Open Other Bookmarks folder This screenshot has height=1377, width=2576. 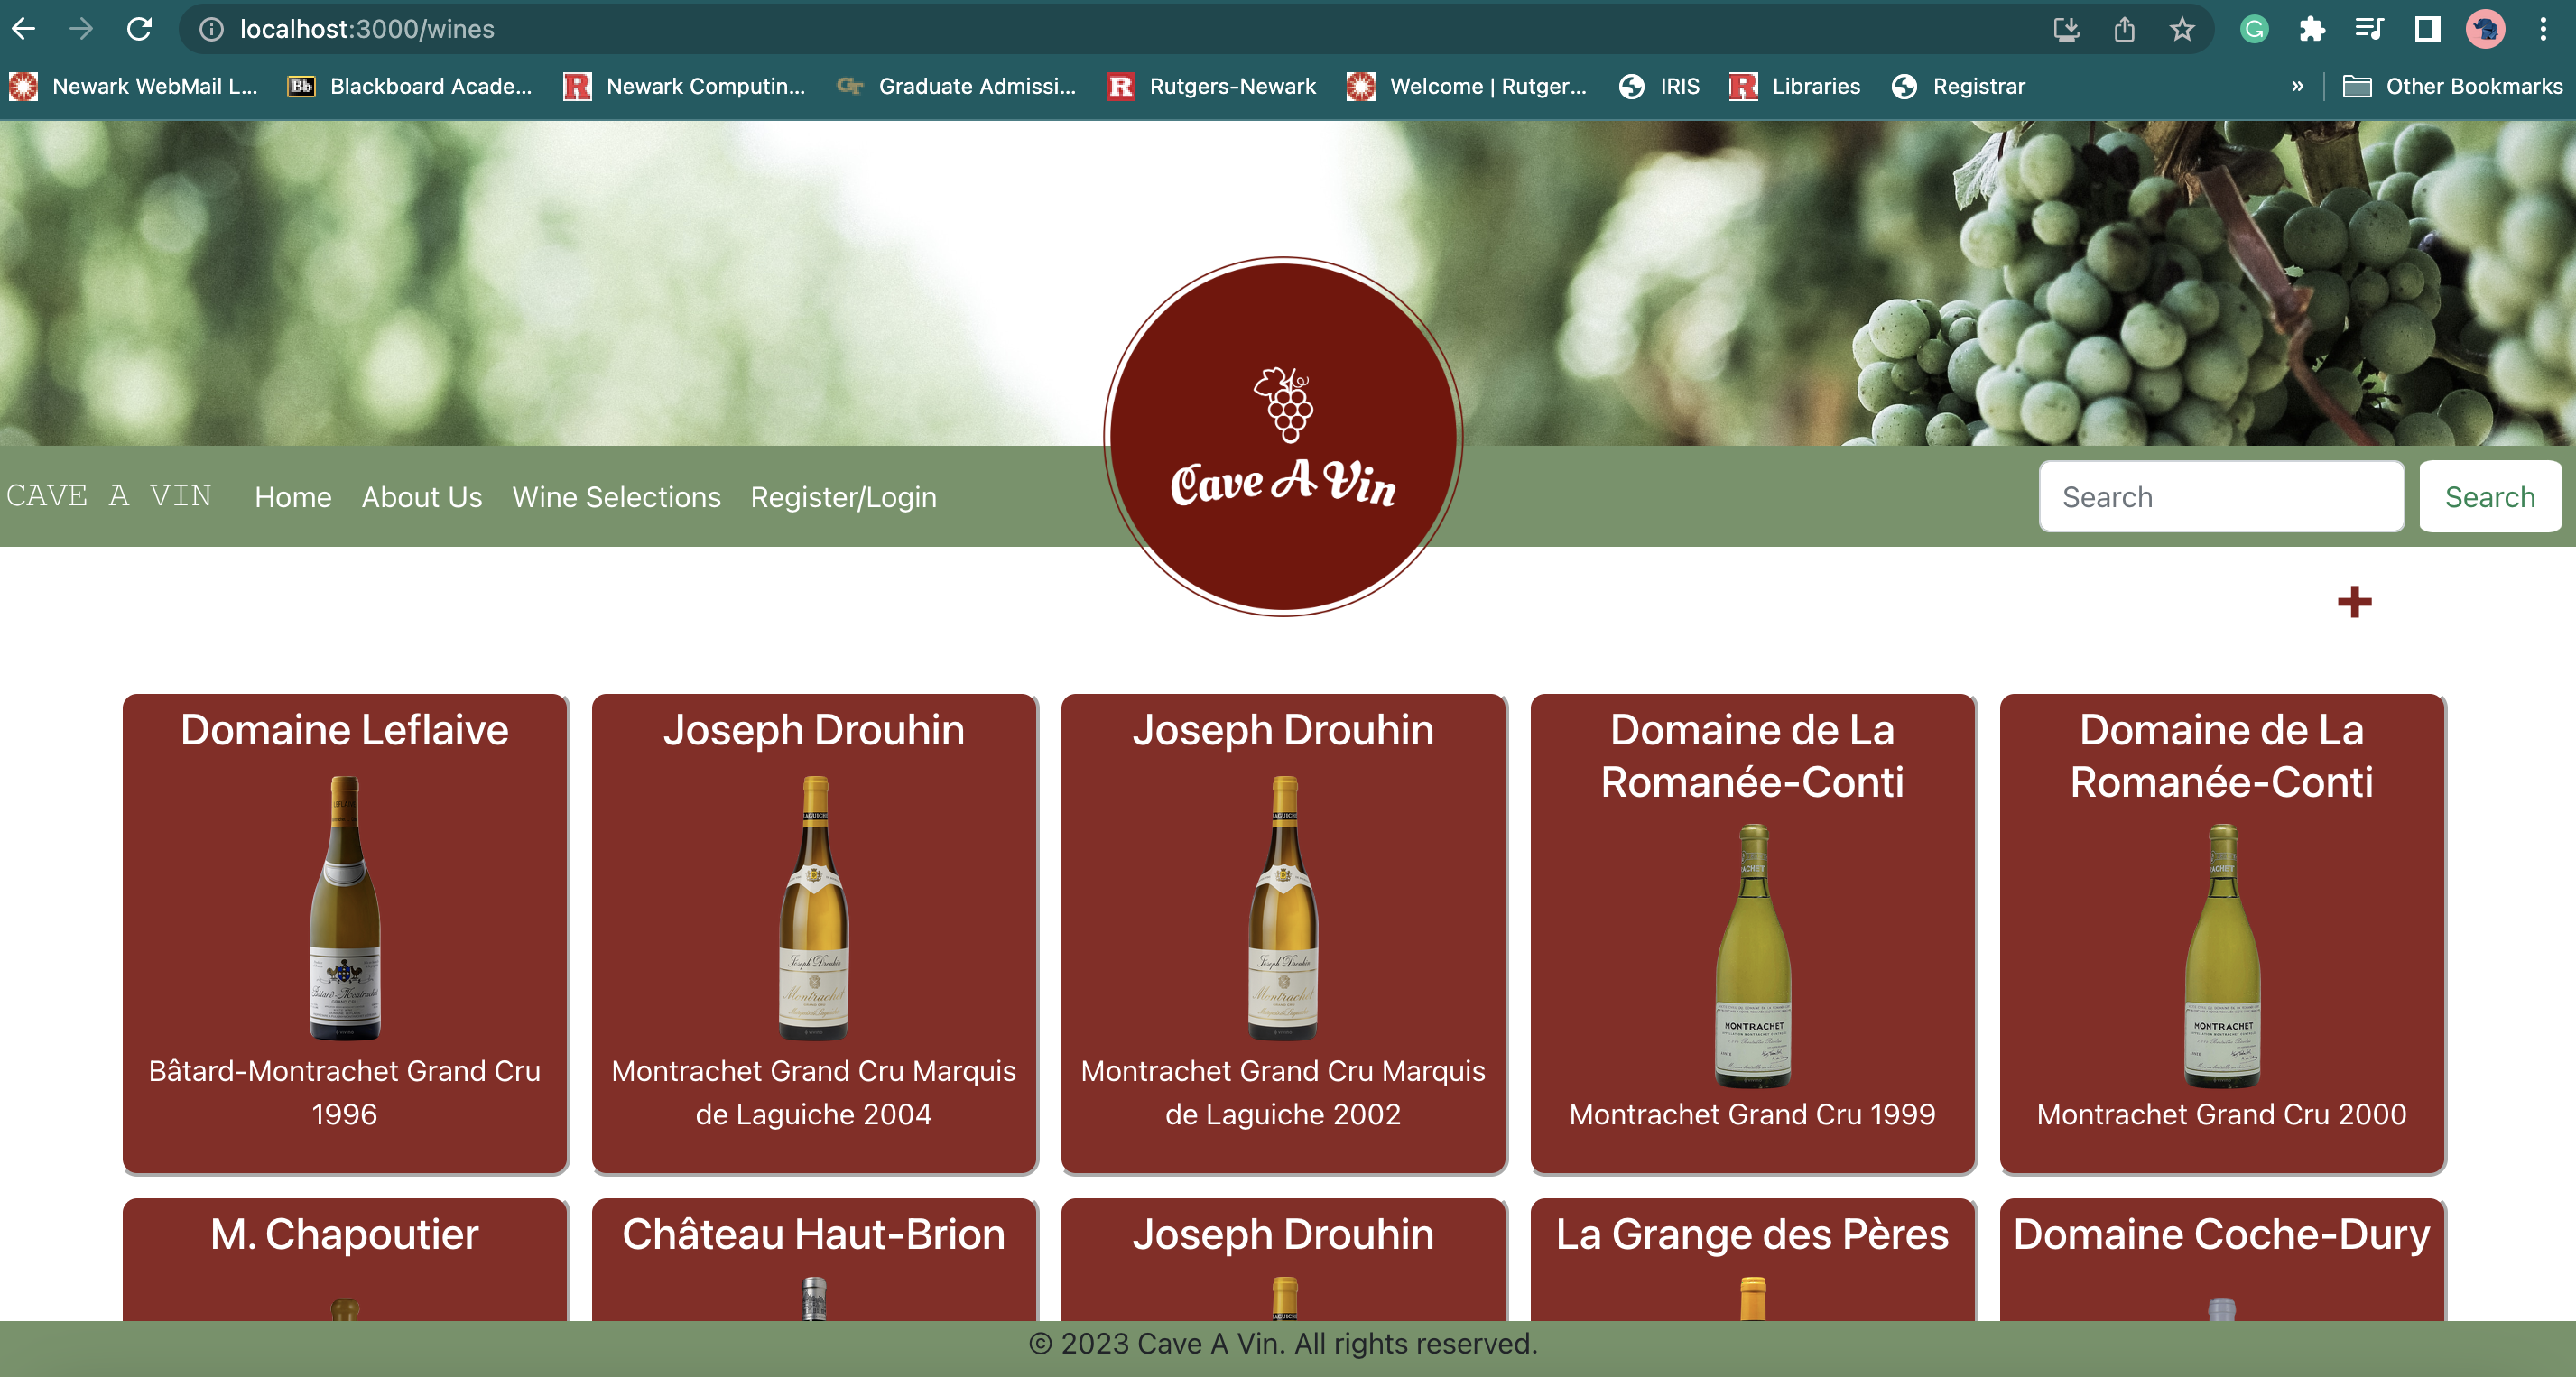click(2453, 86)
